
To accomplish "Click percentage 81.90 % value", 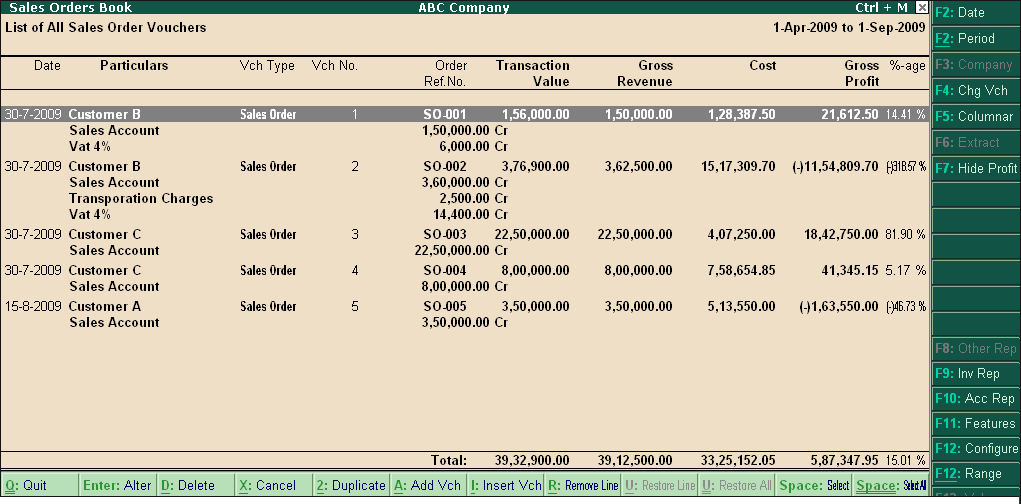I will click(906, 234).
